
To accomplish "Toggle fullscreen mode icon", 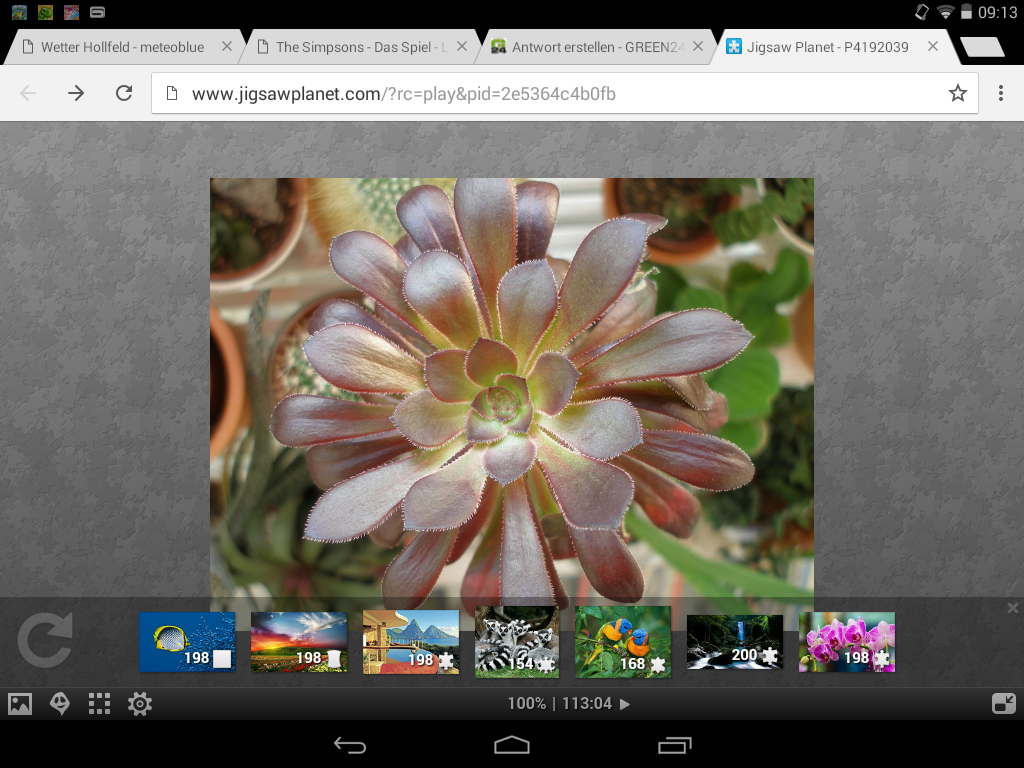I will 1003,704.
